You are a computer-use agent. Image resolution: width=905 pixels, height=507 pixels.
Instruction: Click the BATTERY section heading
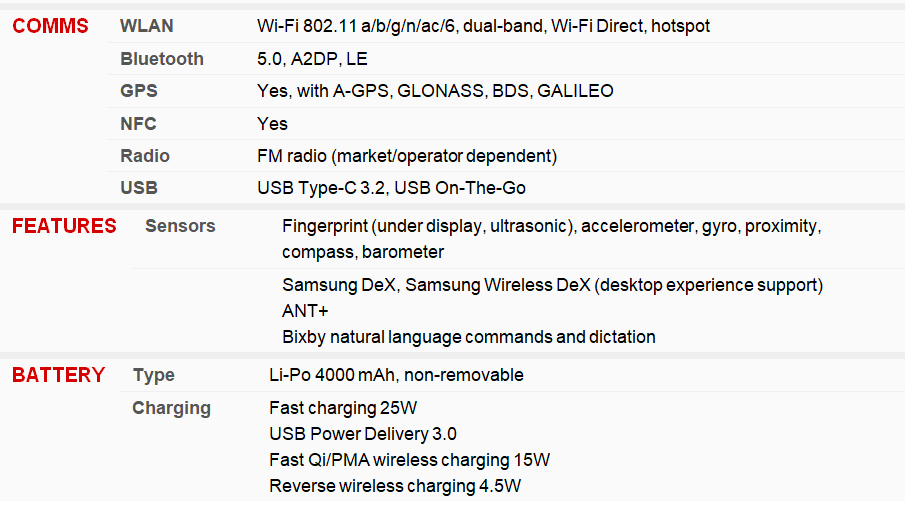[58, 375]
